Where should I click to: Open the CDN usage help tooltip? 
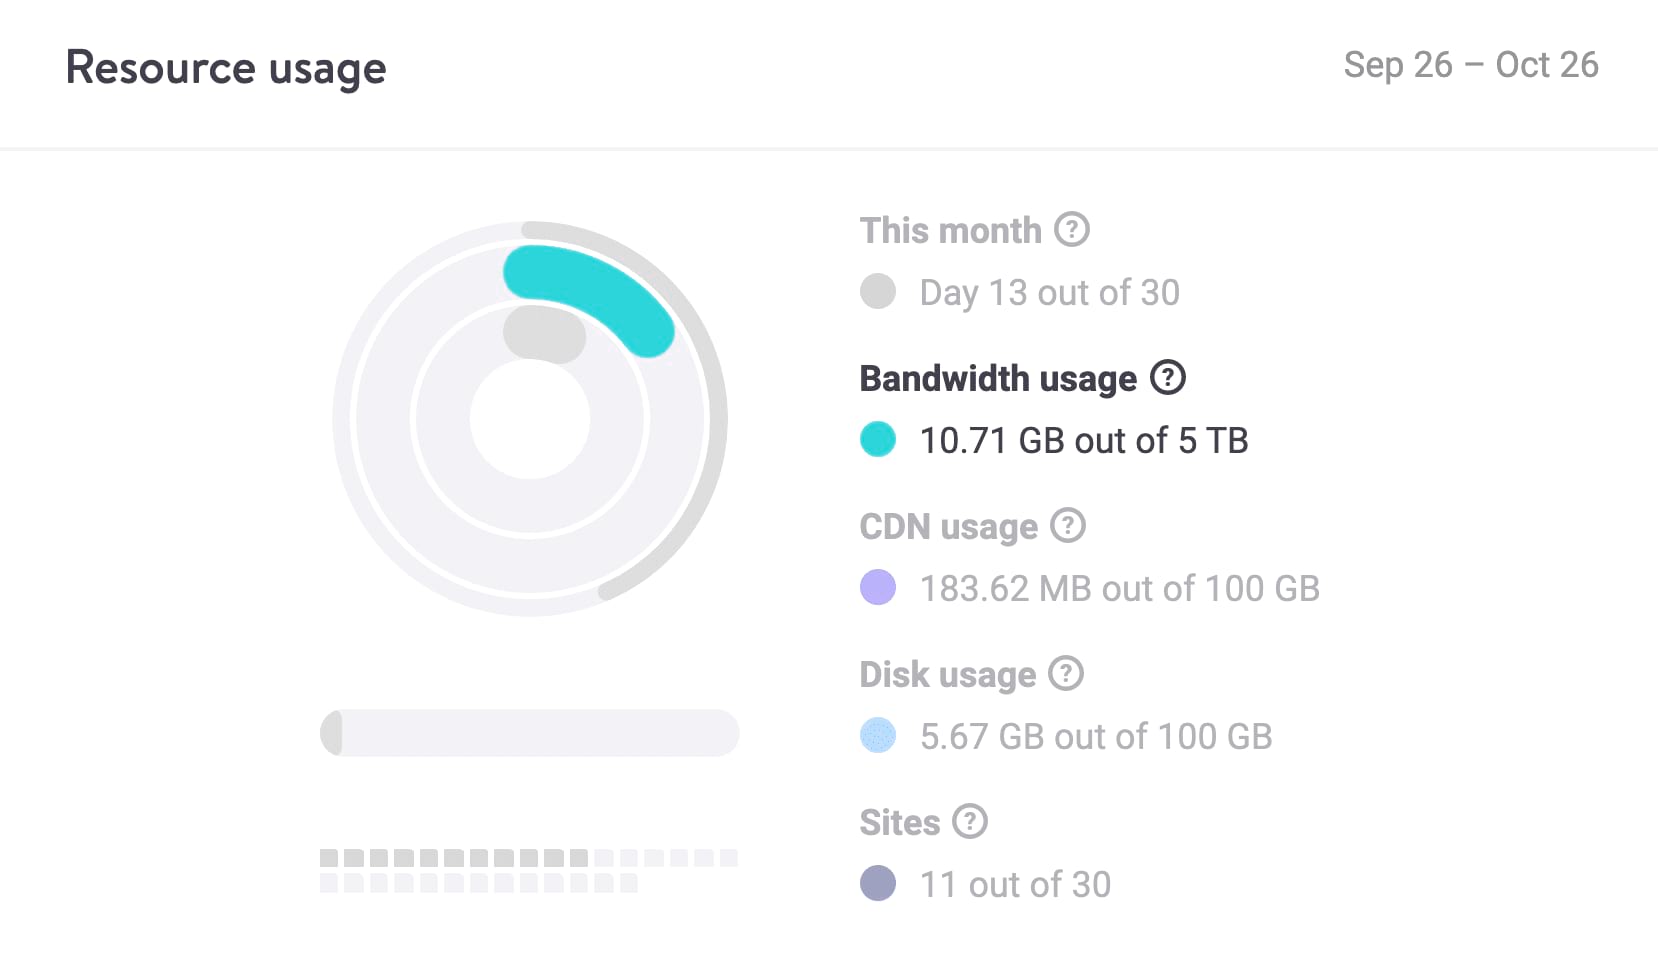(1067, 527)
